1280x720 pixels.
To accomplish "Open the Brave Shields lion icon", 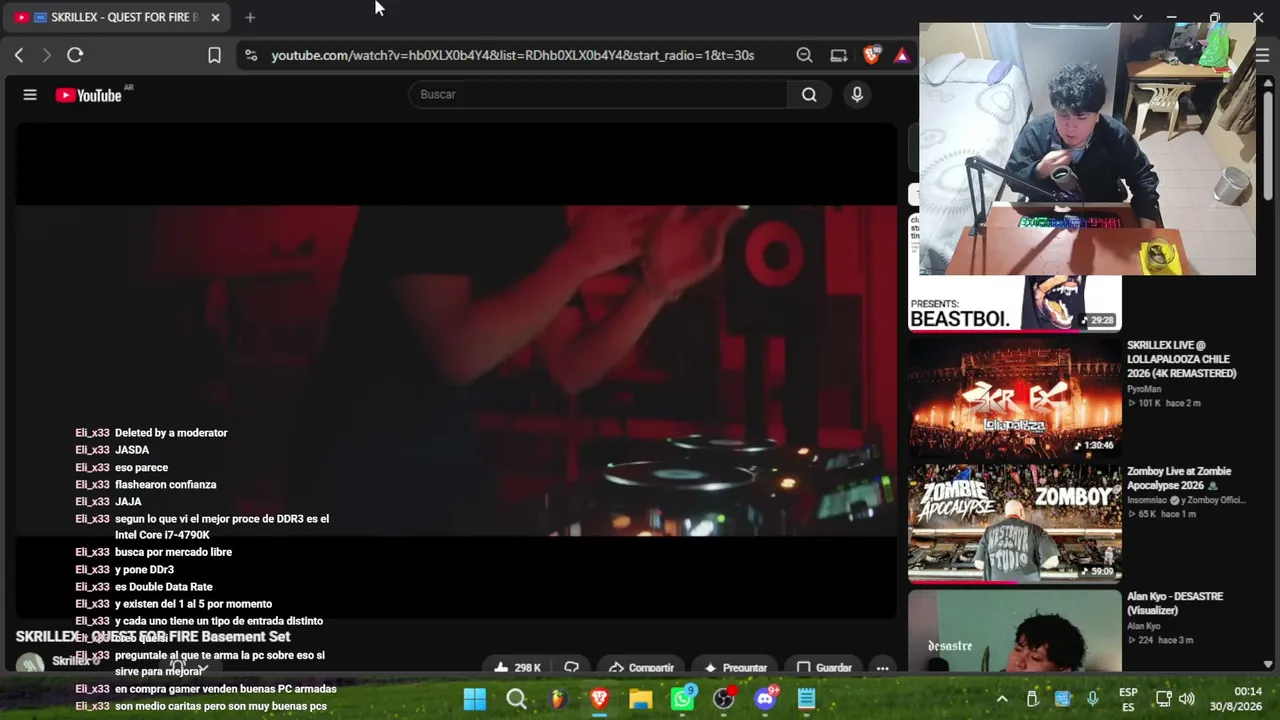I will pos(871,55).
